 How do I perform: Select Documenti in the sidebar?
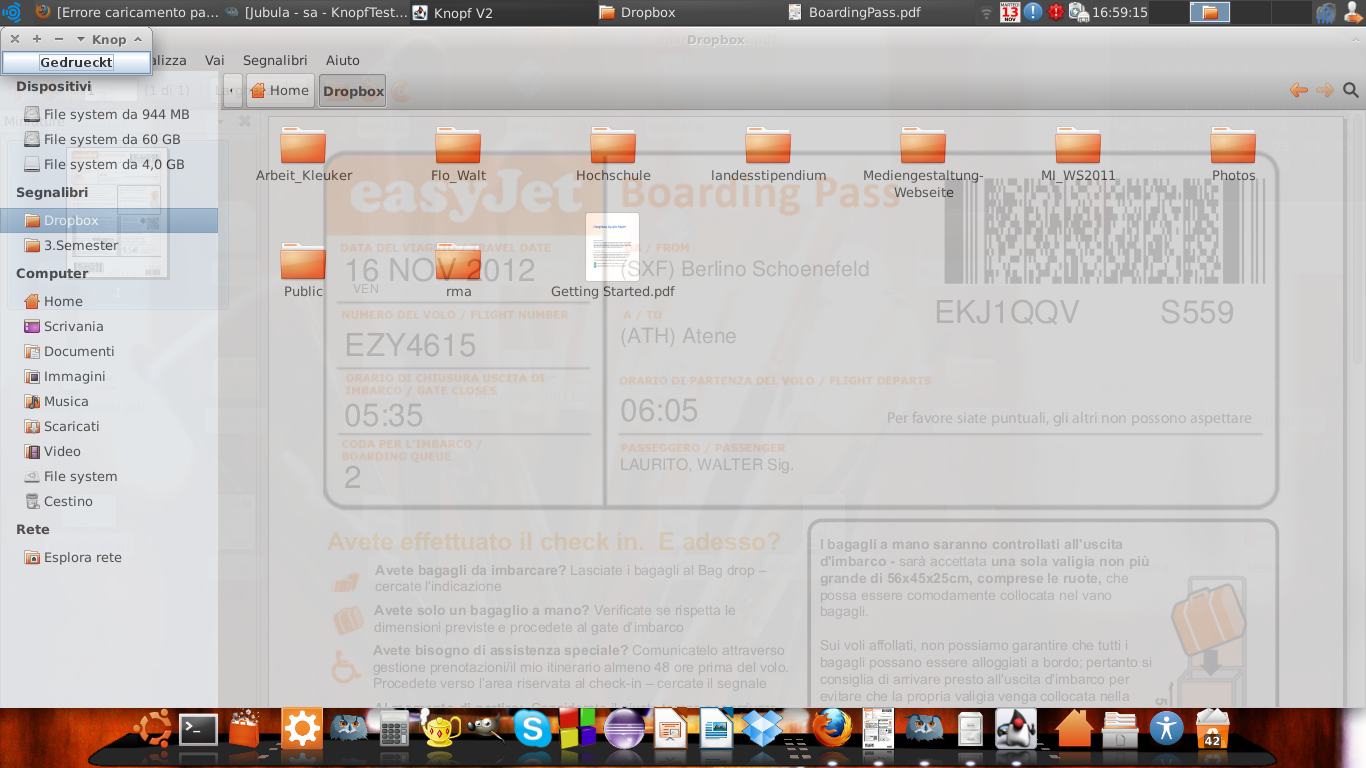(109, 351)
